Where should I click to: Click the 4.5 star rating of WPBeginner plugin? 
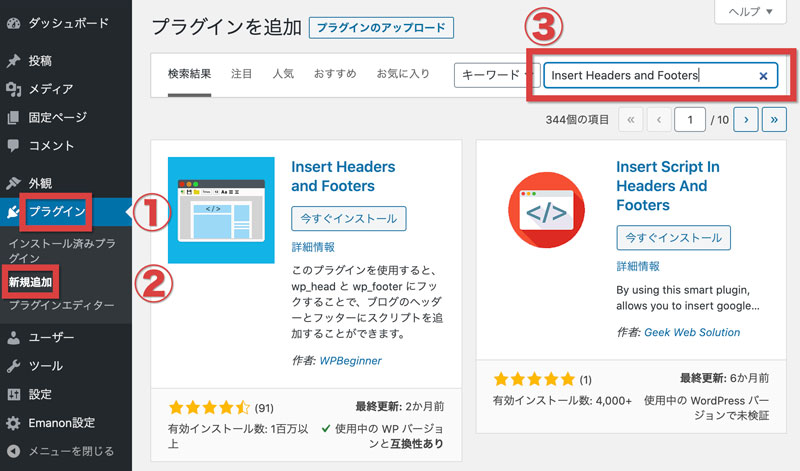(x=209, y=407)
